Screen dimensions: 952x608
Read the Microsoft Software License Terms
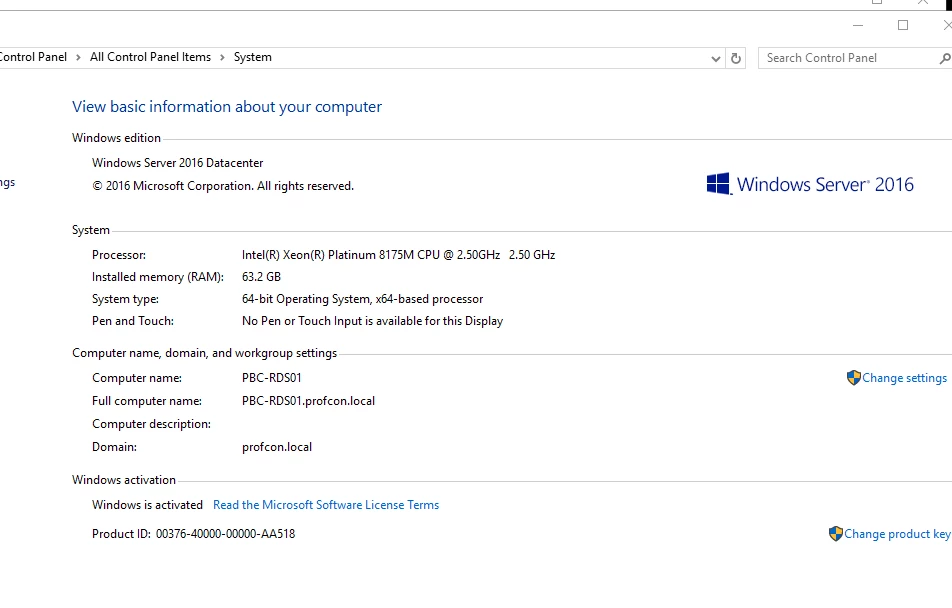pyautogui.click(x=326, y=505)
